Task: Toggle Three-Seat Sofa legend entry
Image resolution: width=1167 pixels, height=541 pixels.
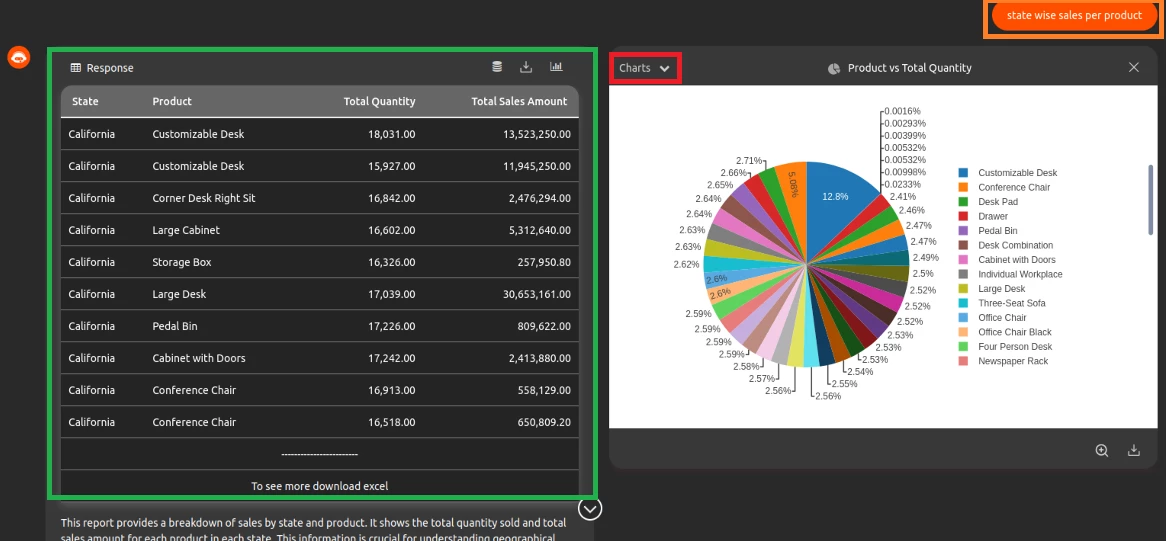Action: [x=1011, y=303]
